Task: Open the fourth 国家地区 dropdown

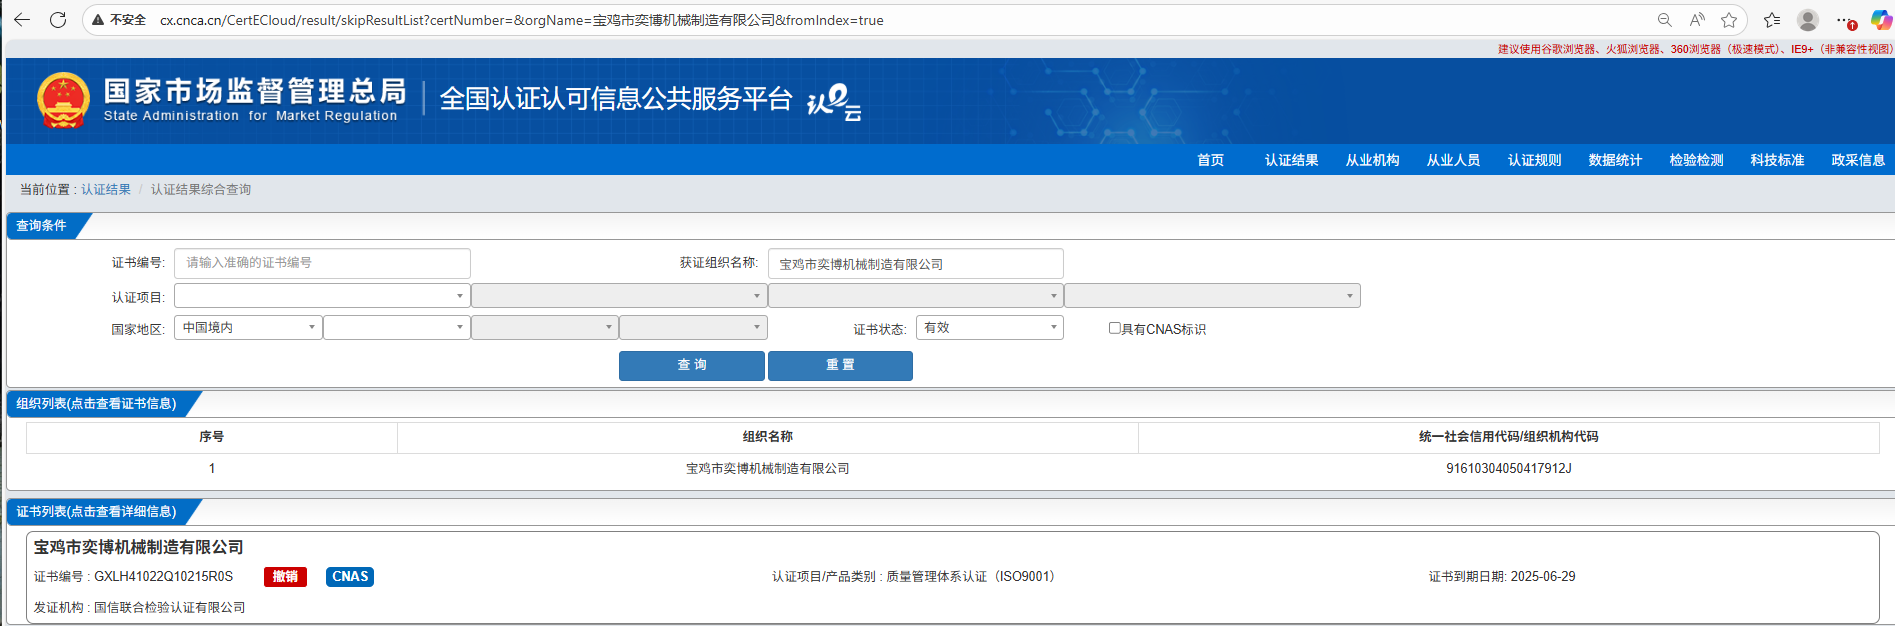Action: [x=693, y=328]
